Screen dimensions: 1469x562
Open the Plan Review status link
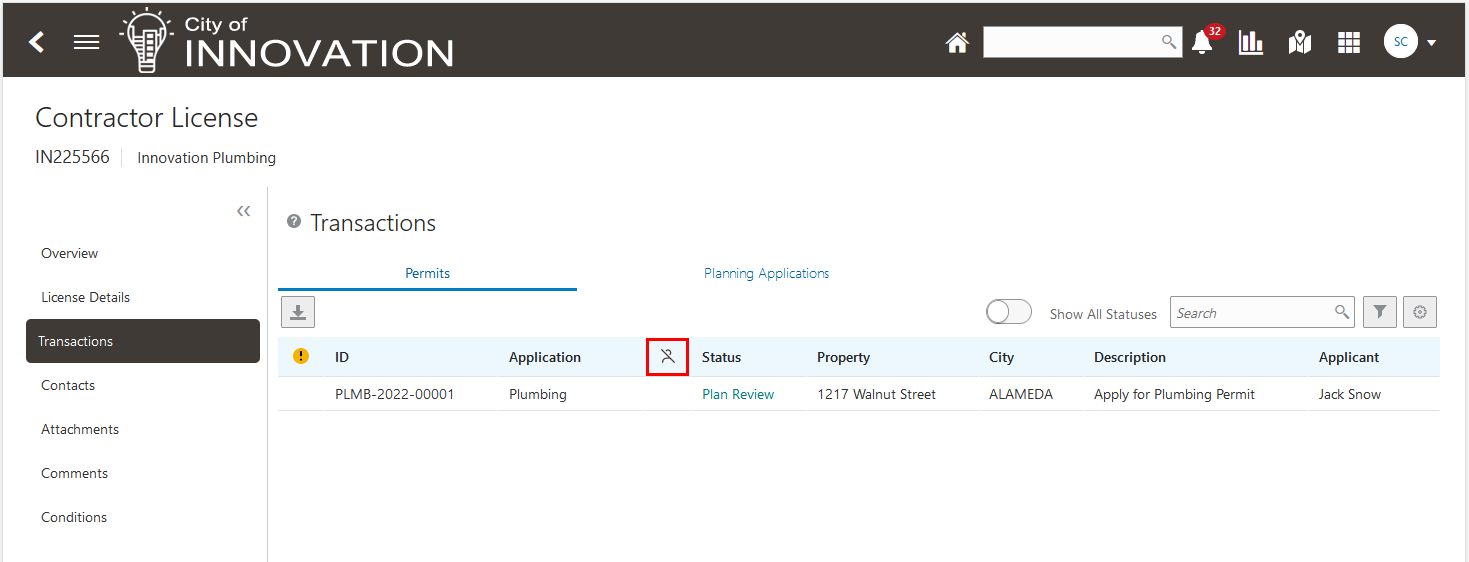(738, 394)
